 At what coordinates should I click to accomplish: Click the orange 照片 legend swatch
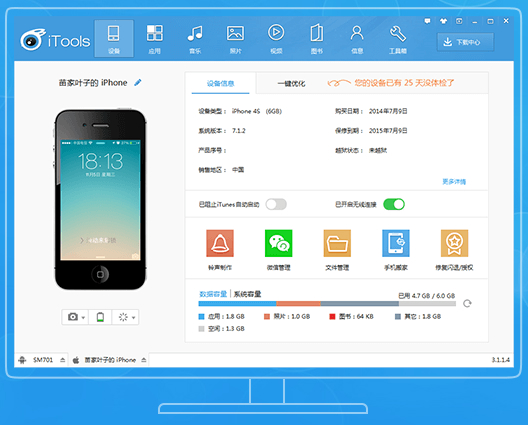coord(267,317)
